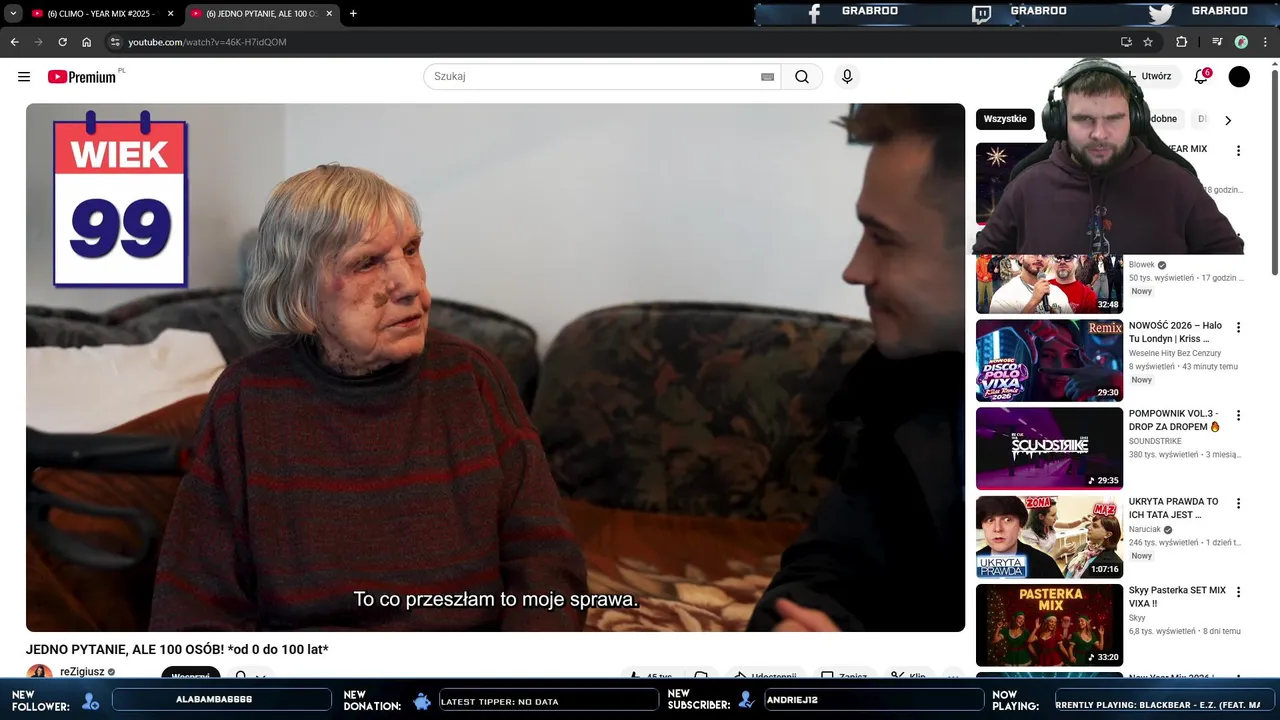Screen dimensions: 1280x720
Task: Bookmark this page with the star
Action: click(x=1148, y=42)
